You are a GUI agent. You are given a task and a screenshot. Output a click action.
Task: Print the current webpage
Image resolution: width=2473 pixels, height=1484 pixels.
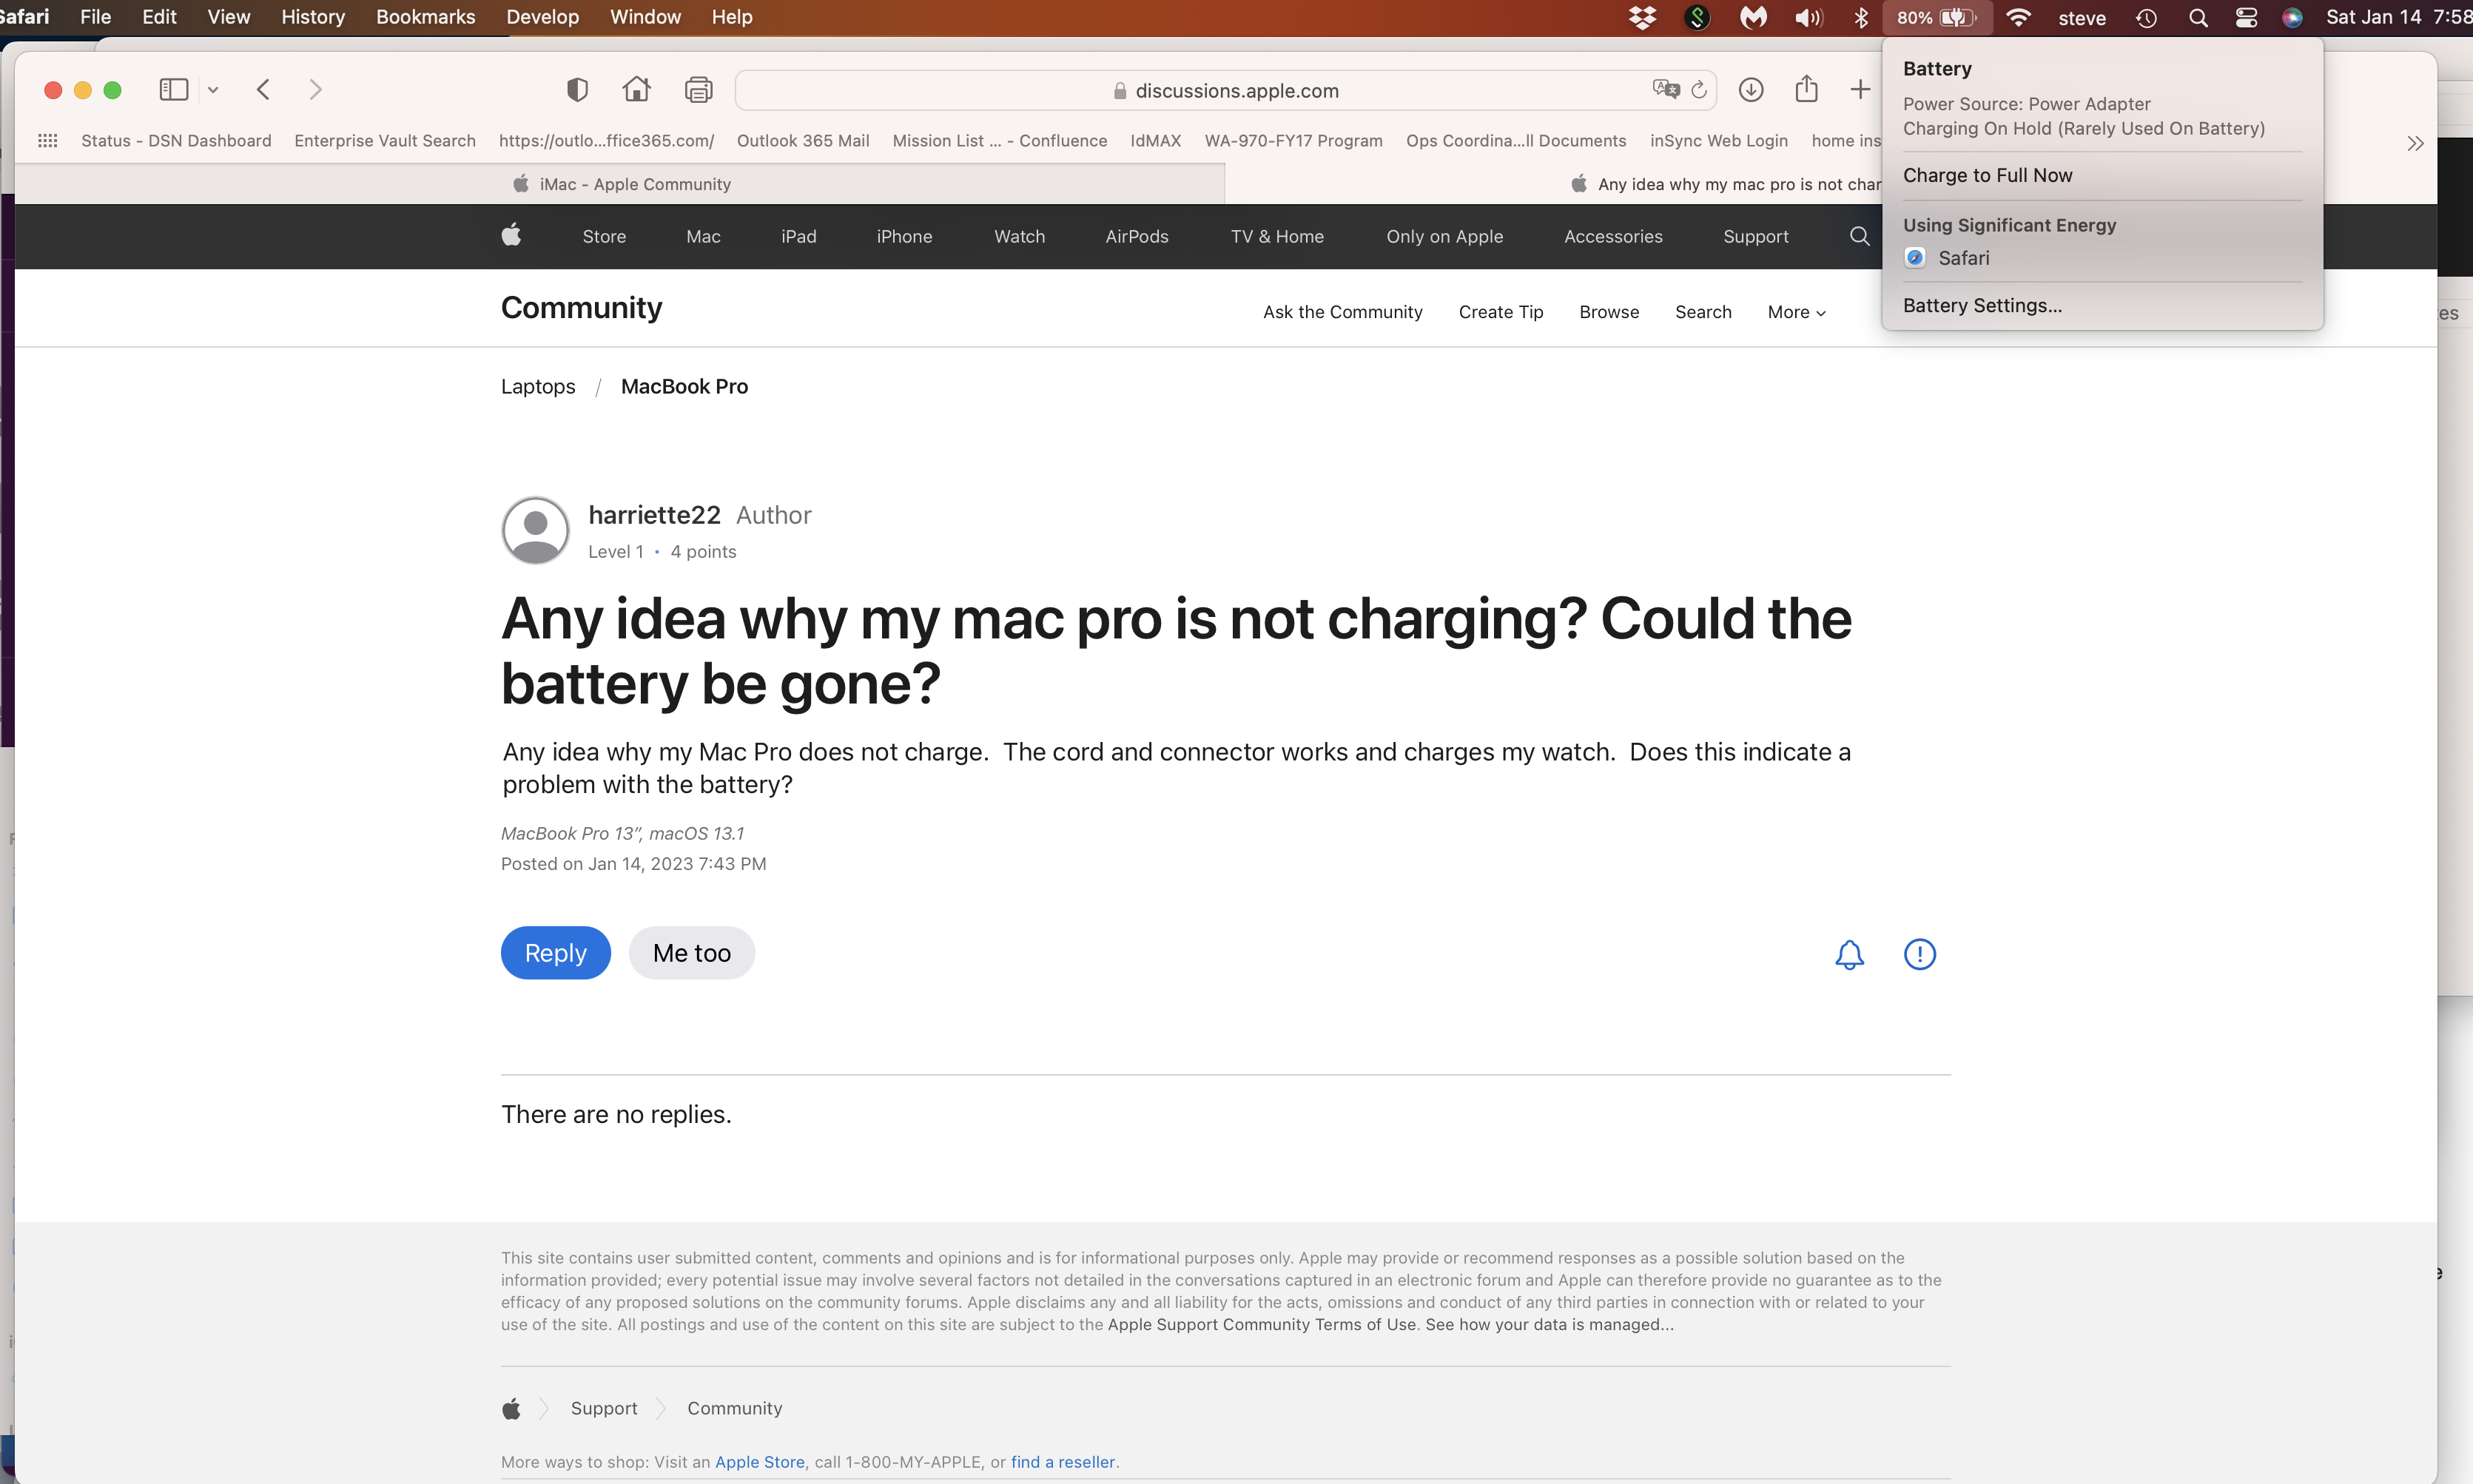click(699, 89)
